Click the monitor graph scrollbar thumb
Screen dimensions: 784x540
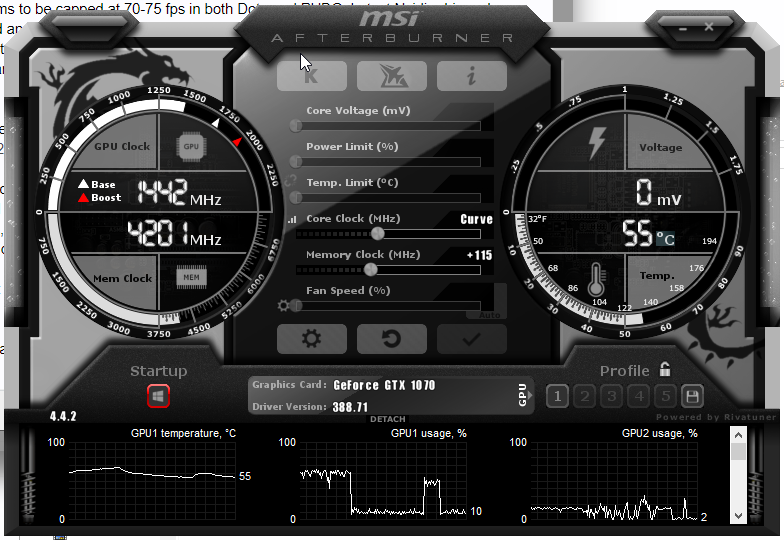pyautogui.click(x=738, y=452)
